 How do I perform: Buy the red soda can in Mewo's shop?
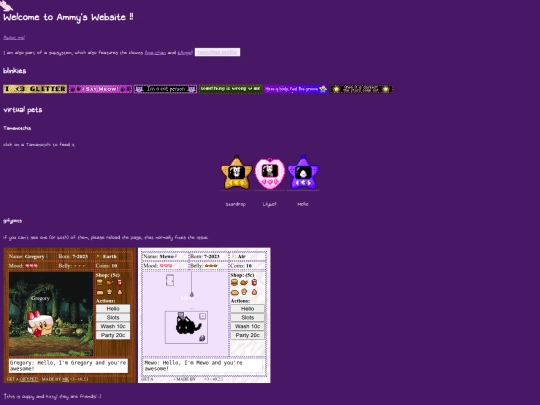(254, 282)
